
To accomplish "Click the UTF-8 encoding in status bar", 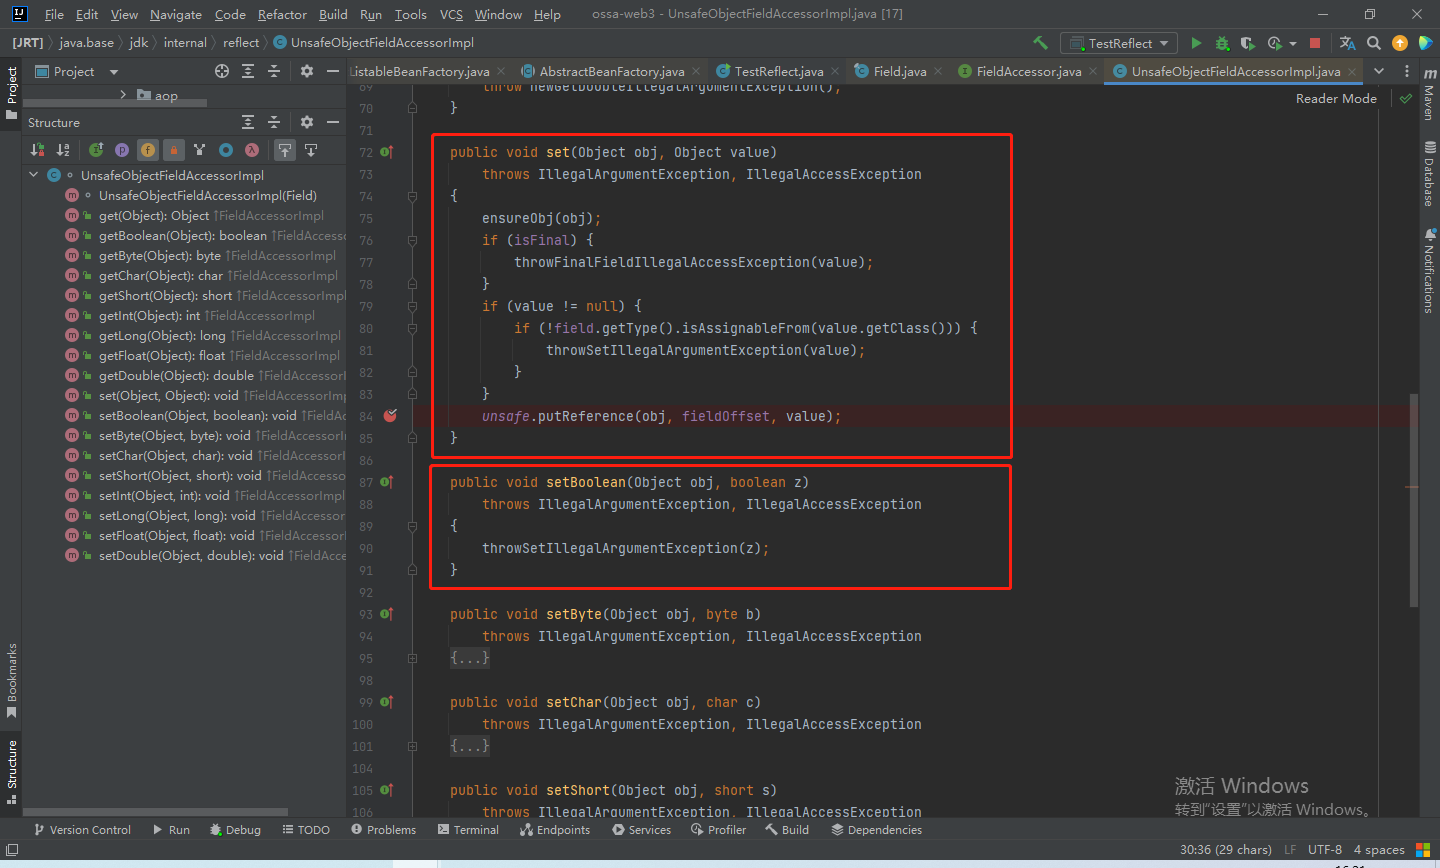I will pyautogui.click(x=1325, y=849).
